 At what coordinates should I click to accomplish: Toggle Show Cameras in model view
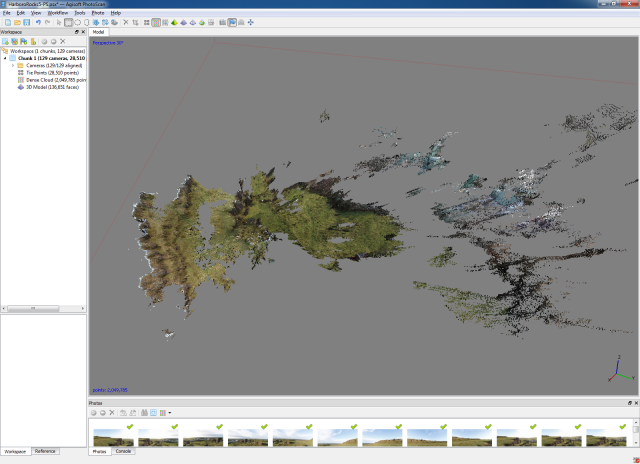pos(222,22)
